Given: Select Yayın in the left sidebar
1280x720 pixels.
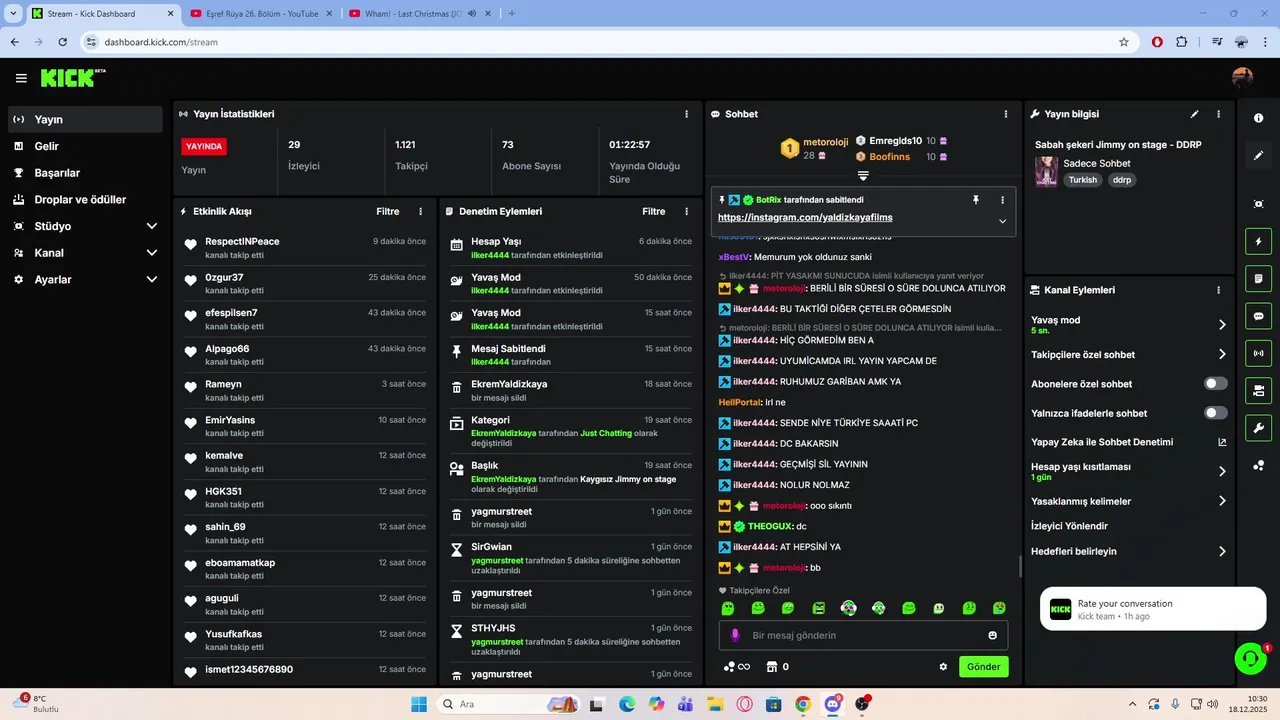Looking at the screenshot, I should [x=85, y=119].
